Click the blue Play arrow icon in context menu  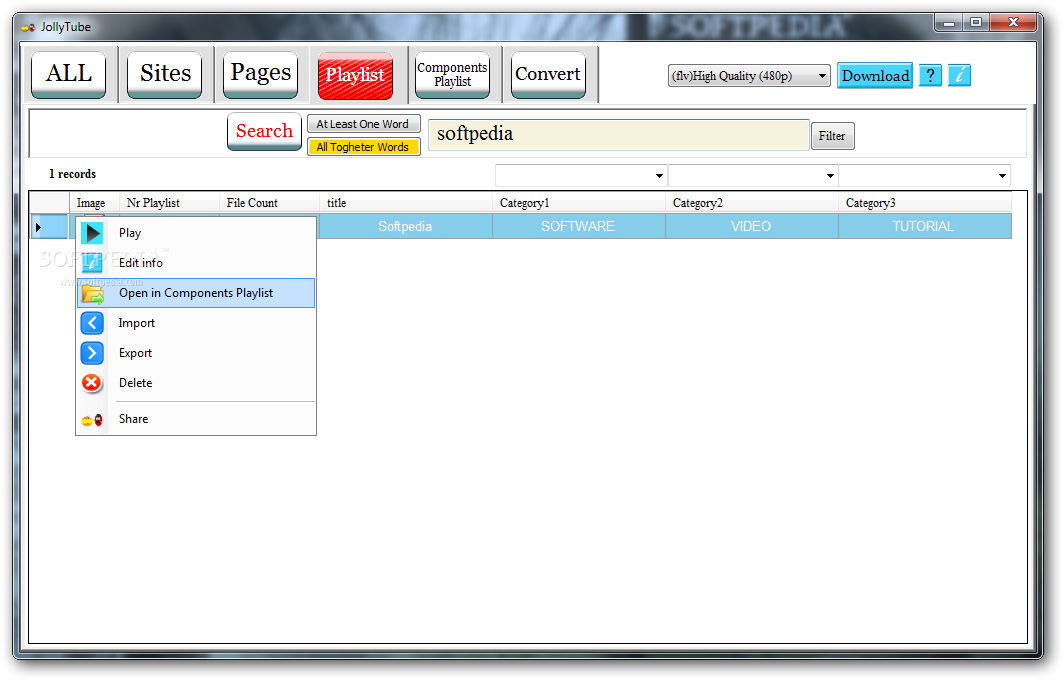pos(92,233)
